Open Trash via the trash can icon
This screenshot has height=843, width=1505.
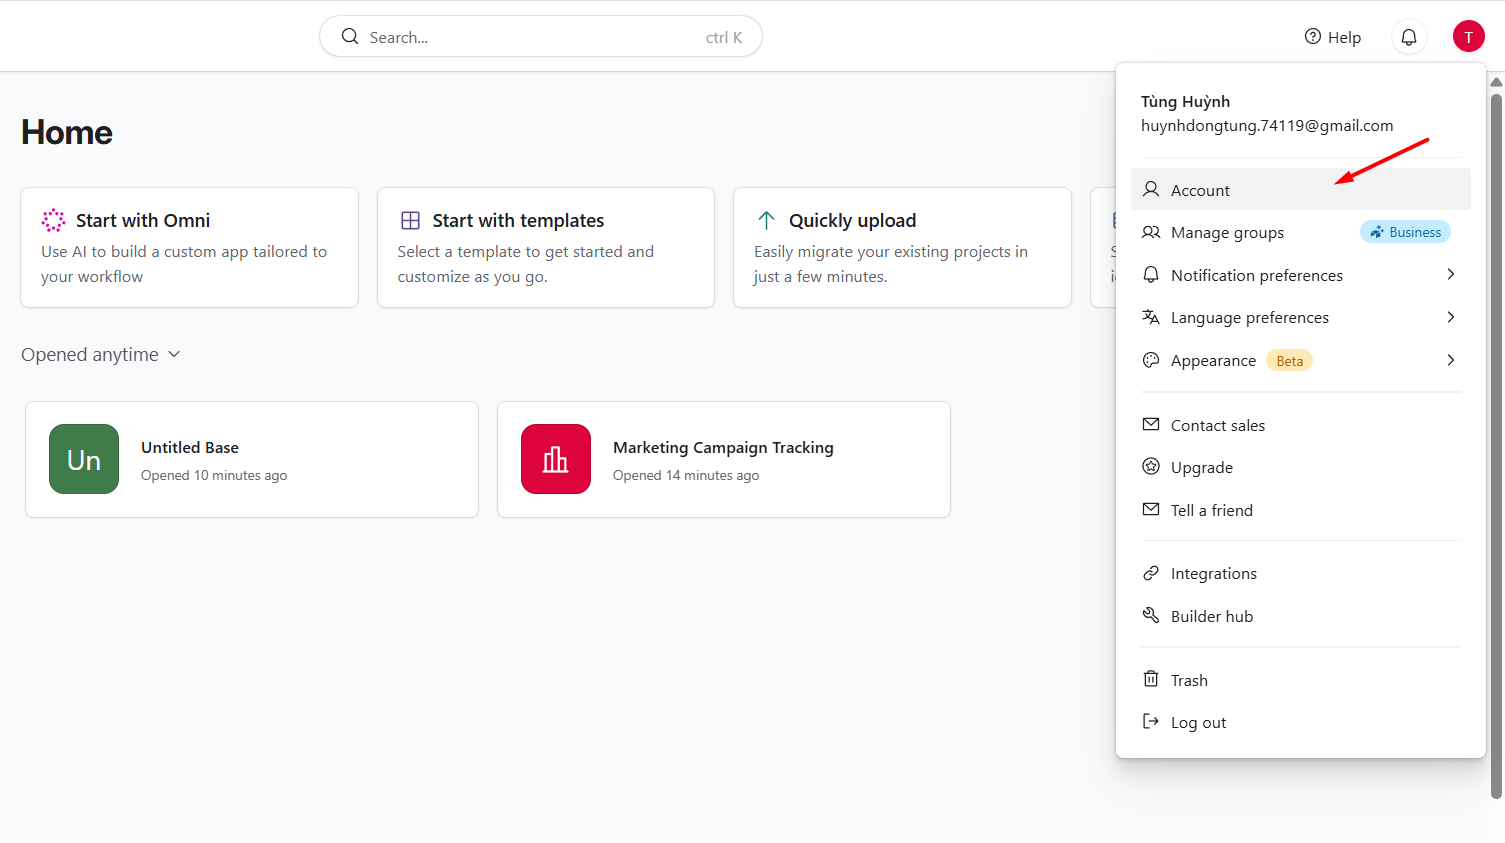pyautogui.click(x=1152, y=679)
